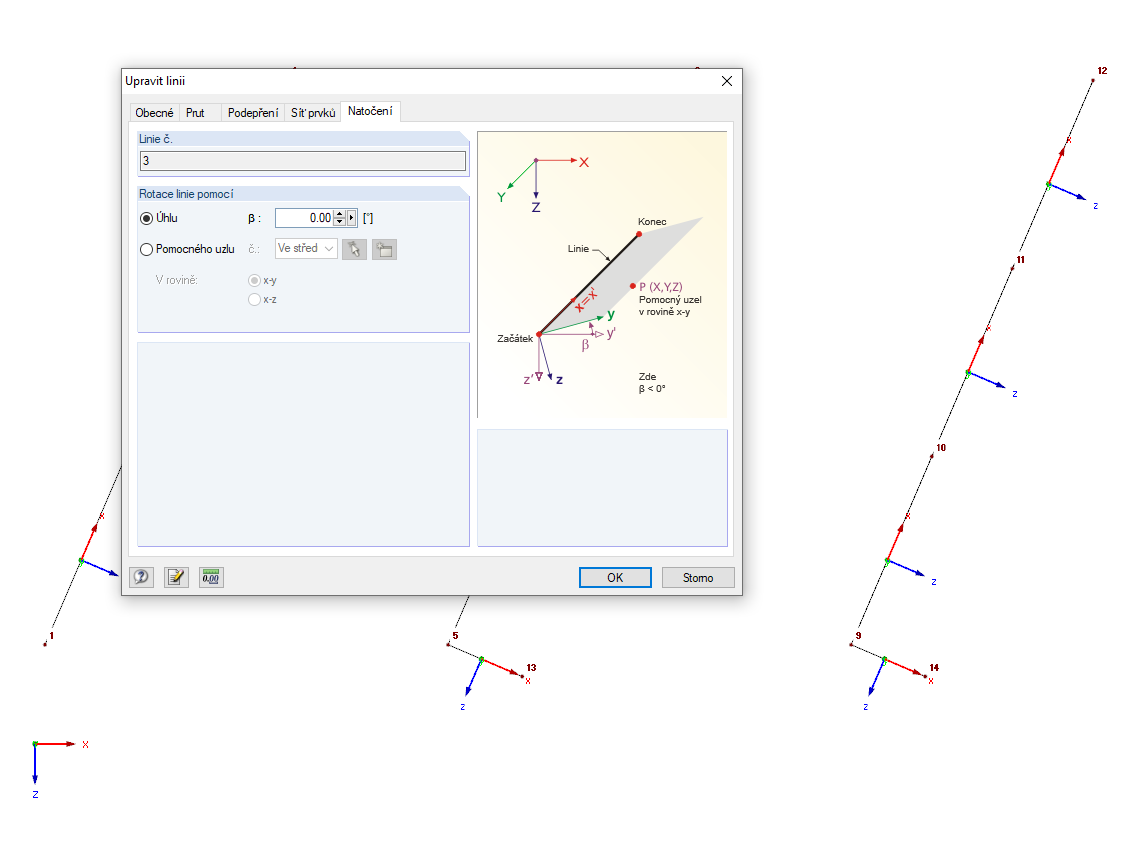Screen dimensions: 1137x853
Task: Select node 10 in the model view
Action: click(x=933, y=456)
